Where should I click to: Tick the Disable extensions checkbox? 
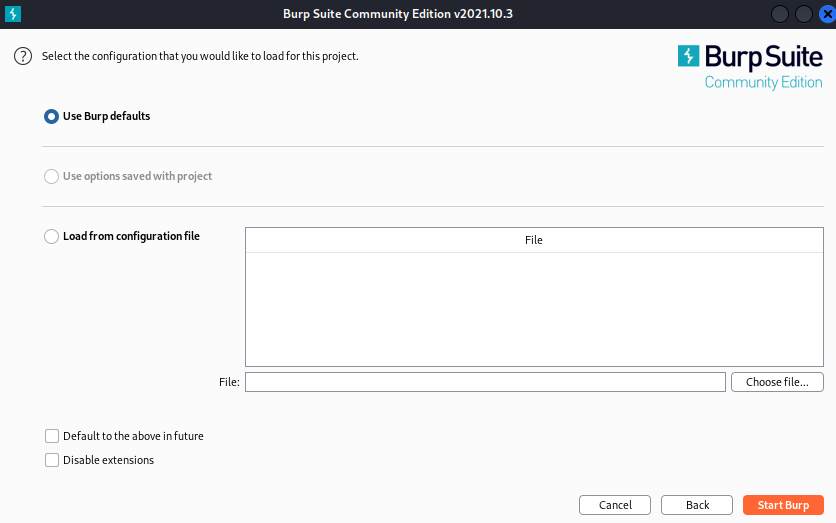pyautogui.click(x=52, y=460)
